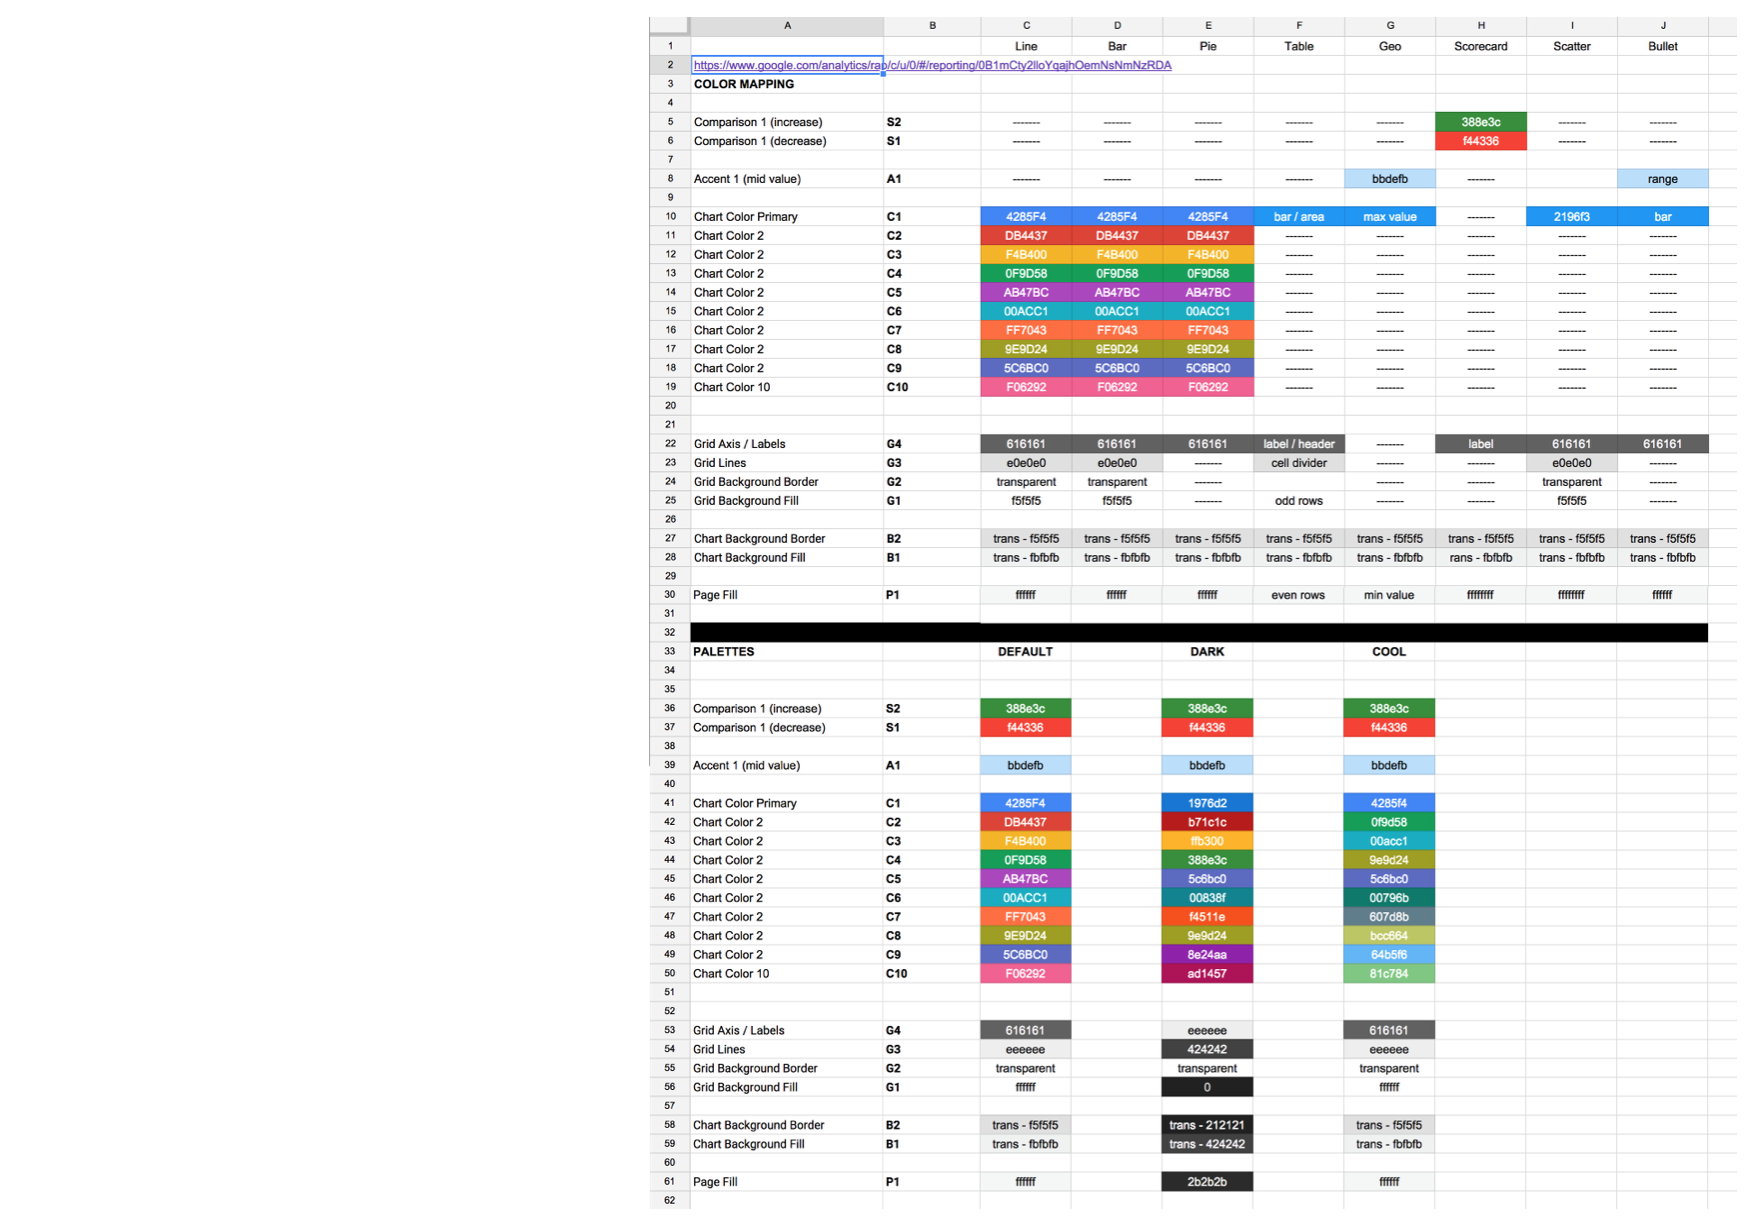Click 'Comparison 1 (decrease)' label in row 37
The width and height of the screenshot is (1752, 1228).
point(759,728)
